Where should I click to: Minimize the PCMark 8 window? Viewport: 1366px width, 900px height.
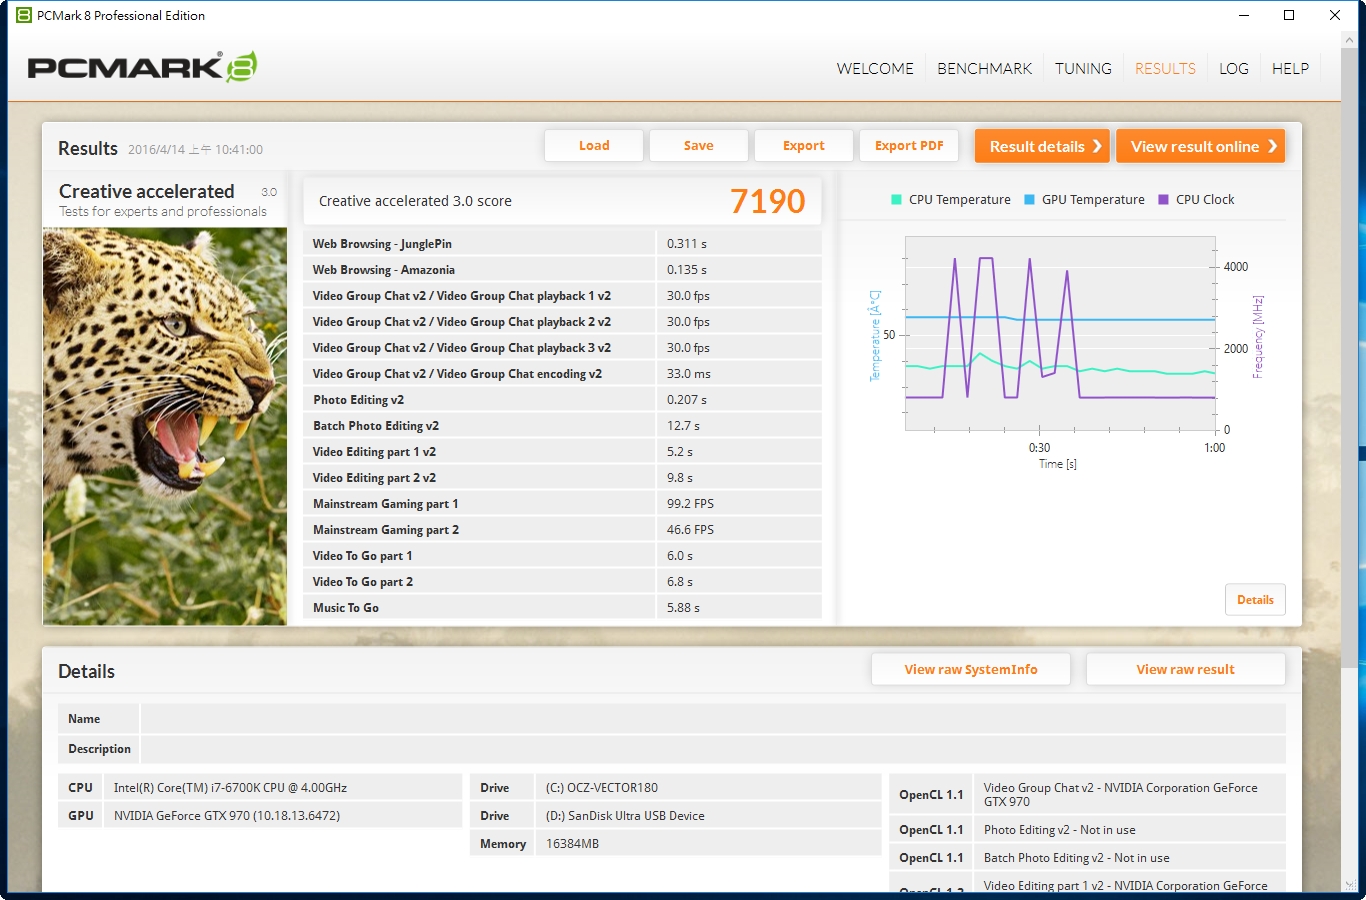click(x=1244, y=15)
